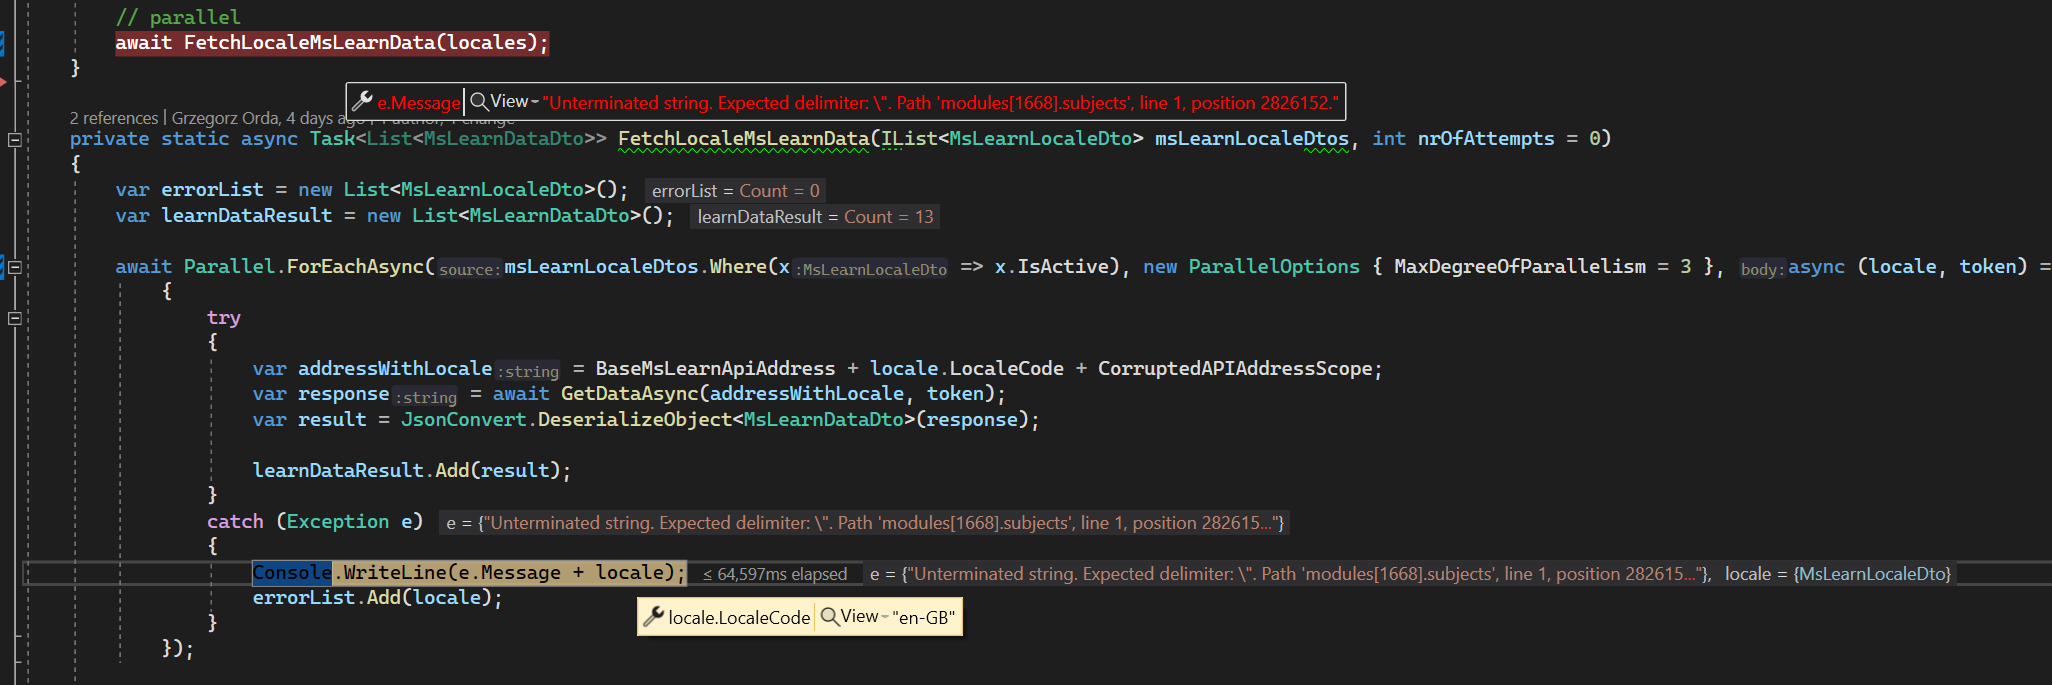Click the "// parallel" comment
The width and height of the screenshot is (2052, 685).
(x=178, y=17)
